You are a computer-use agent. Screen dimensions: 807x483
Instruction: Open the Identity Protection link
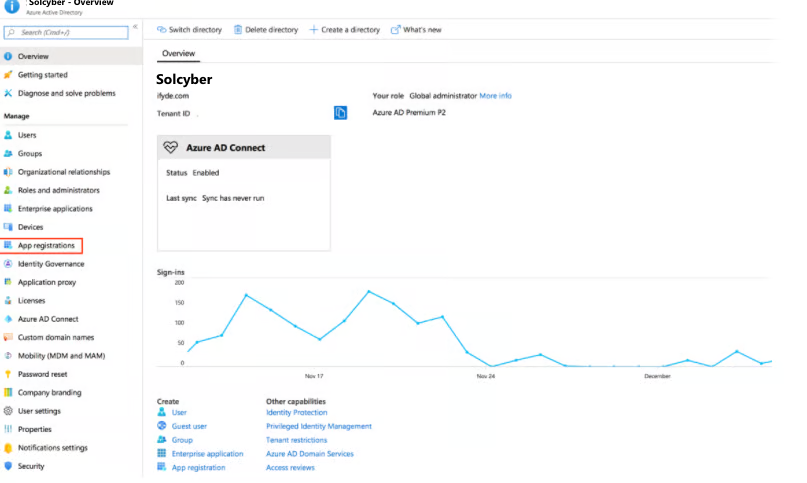(296, 412)
